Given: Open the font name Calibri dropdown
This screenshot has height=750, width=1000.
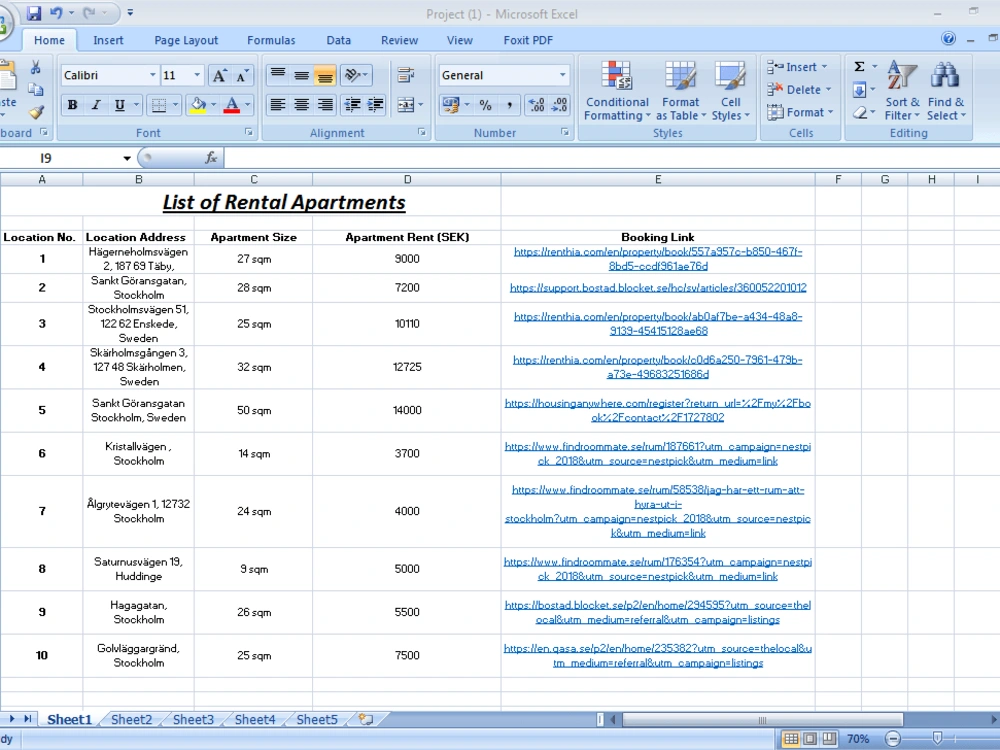Looking at the screenshot, I should coord(152,75).
